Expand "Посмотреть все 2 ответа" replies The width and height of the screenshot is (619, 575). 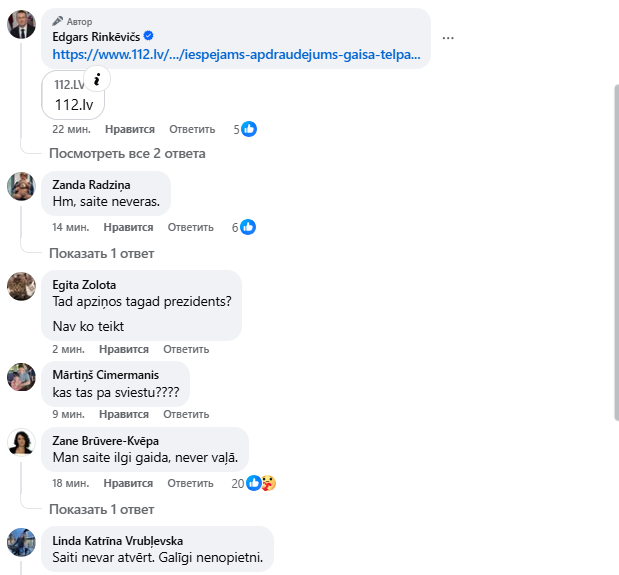pyautogui.click(x=127, y=153)
